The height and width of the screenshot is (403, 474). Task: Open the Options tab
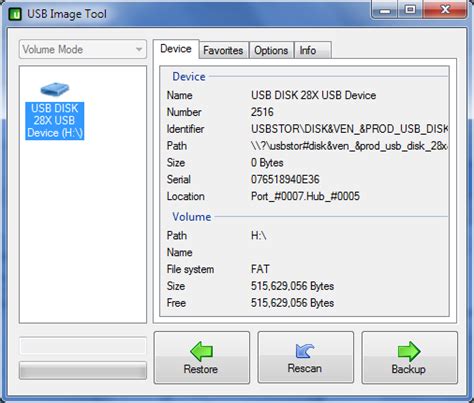click(271, 50)
